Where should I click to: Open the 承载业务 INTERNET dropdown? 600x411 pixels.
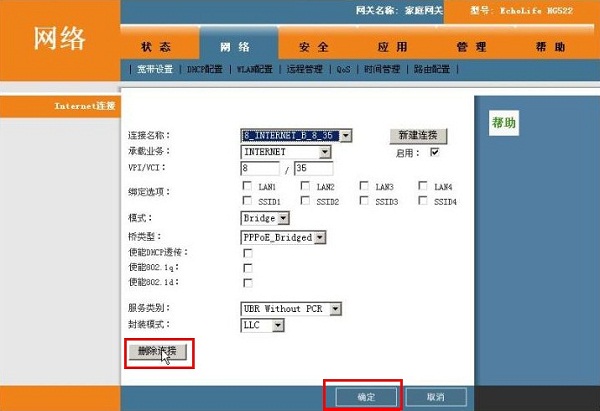click(324, 152)
